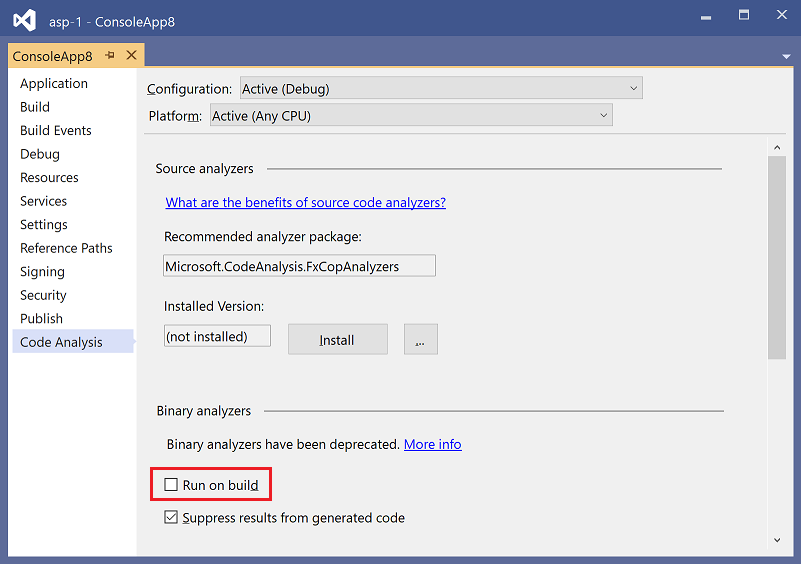This screenshot has width=801, height=564.
Task: Follow the More info link
Action: click(432, 444)
